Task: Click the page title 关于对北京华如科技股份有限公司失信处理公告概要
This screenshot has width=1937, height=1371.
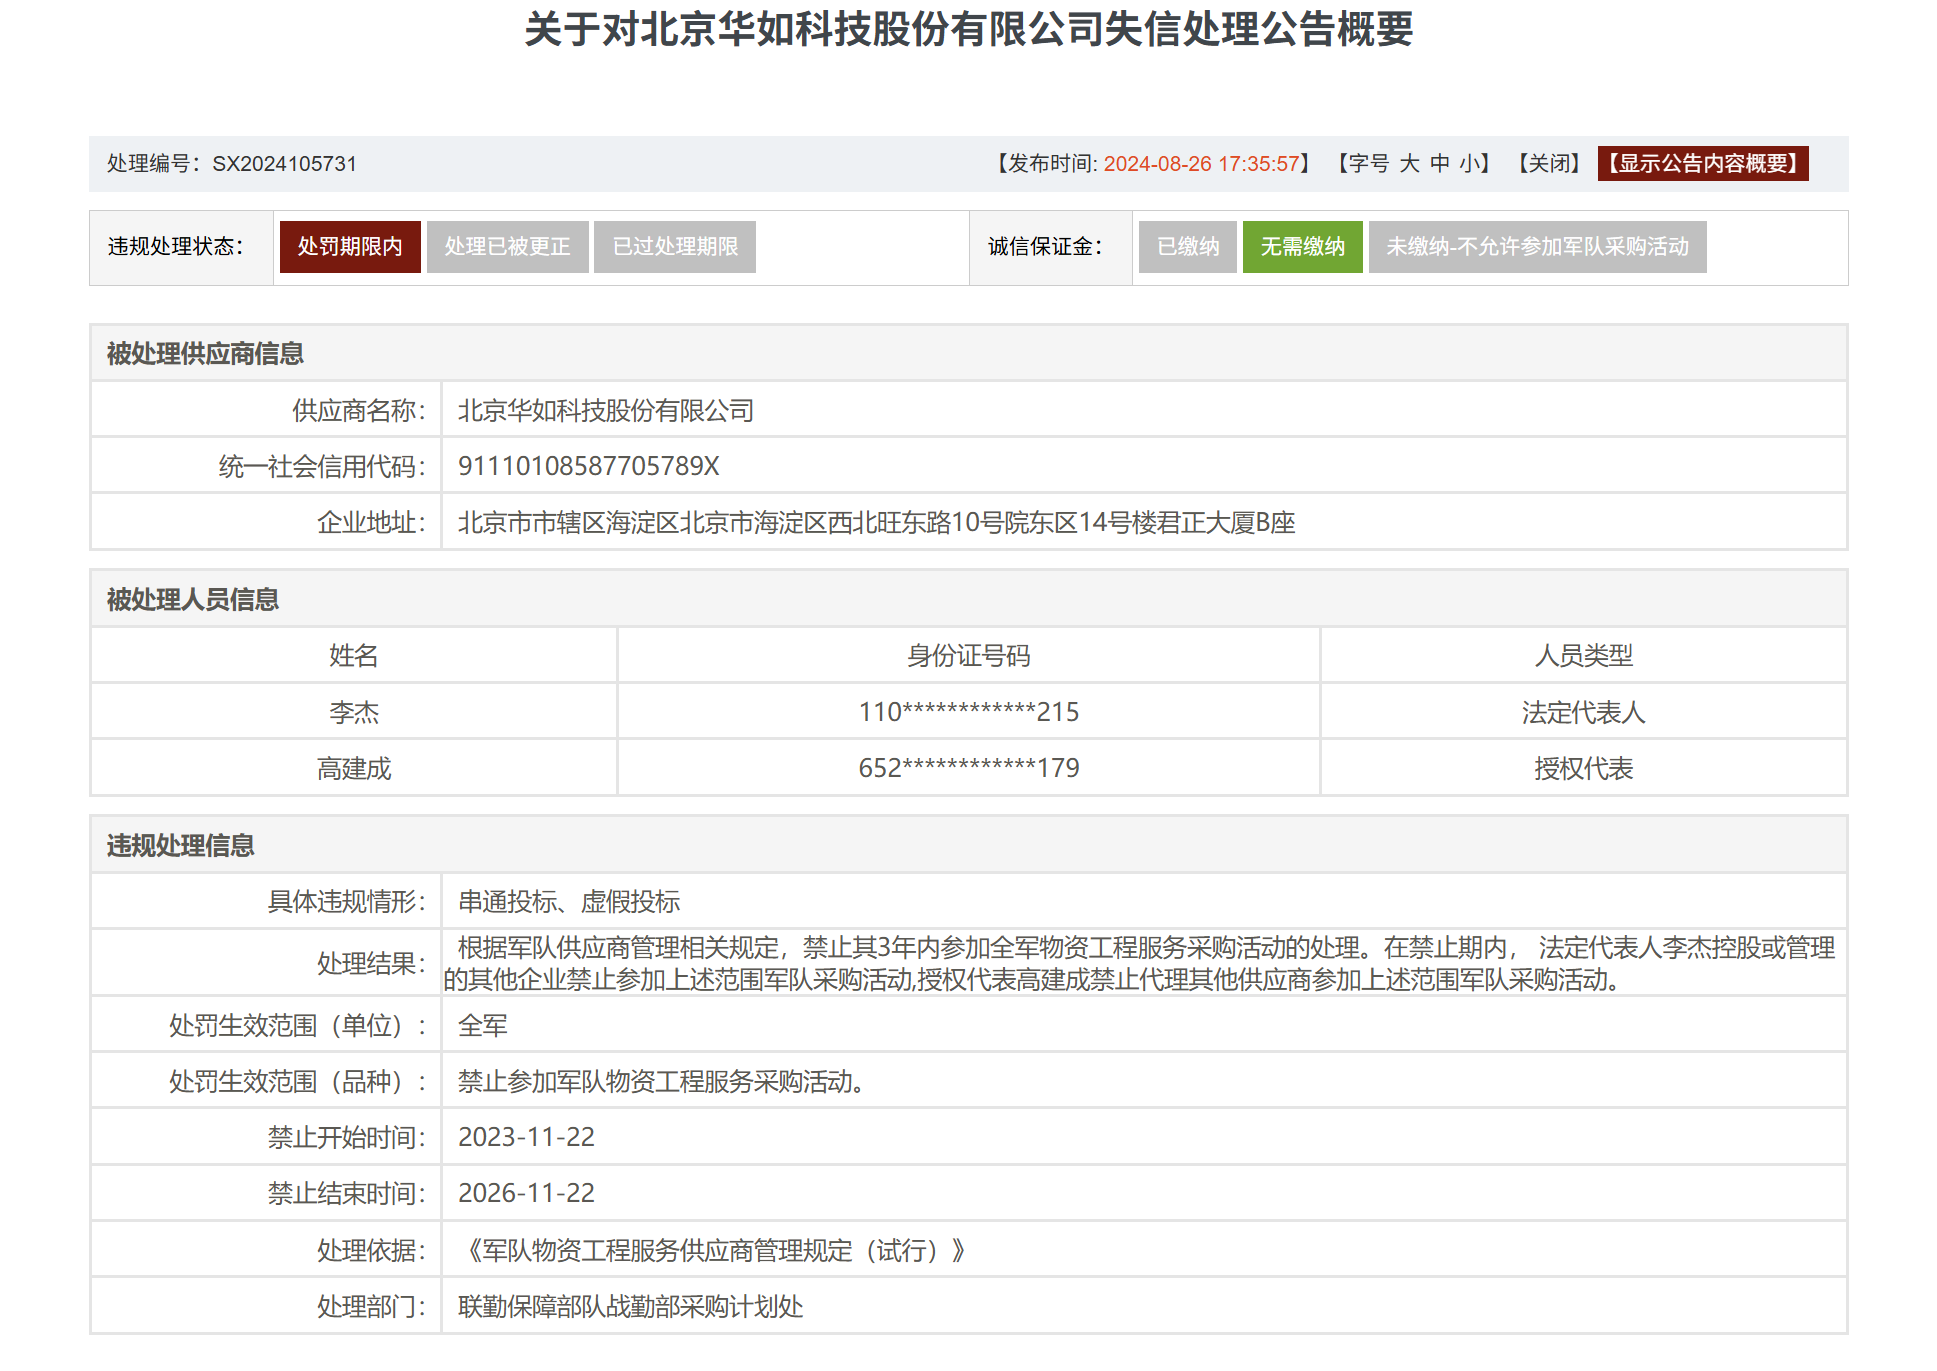Action: pyautogui.click(x=968, y=29)
